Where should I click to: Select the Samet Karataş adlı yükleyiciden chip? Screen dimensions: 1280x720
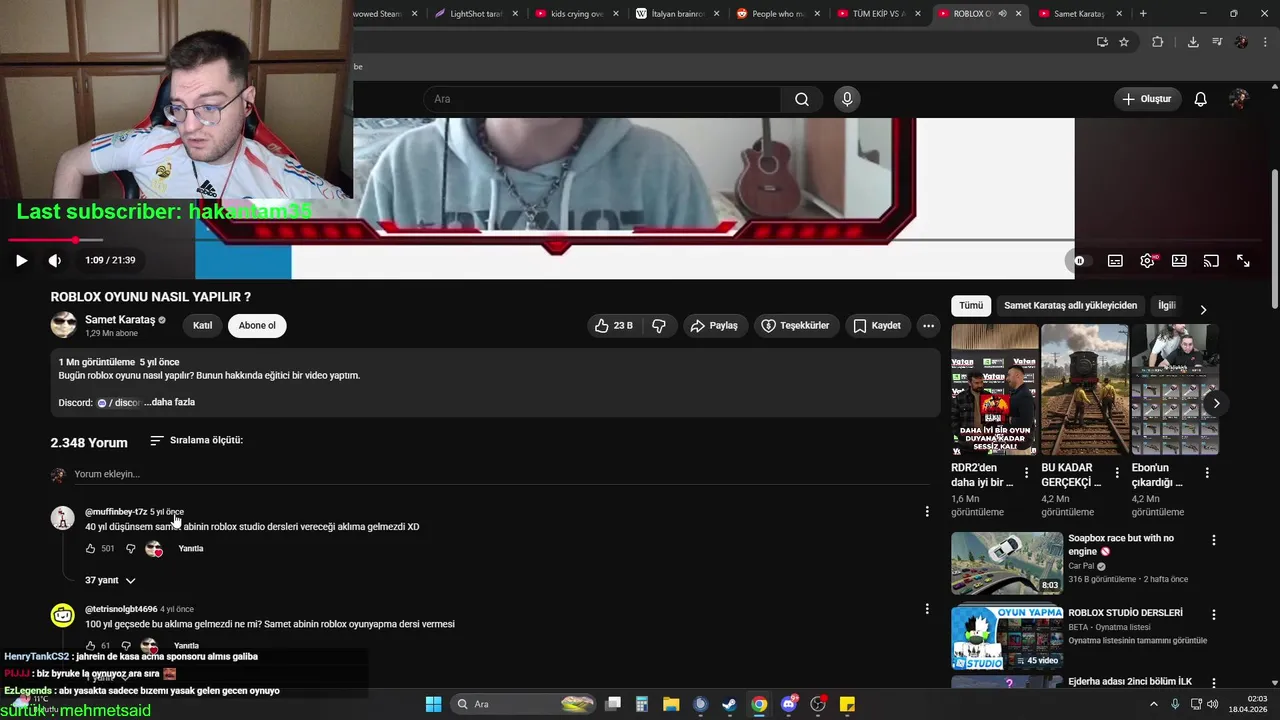[1070, 305]
